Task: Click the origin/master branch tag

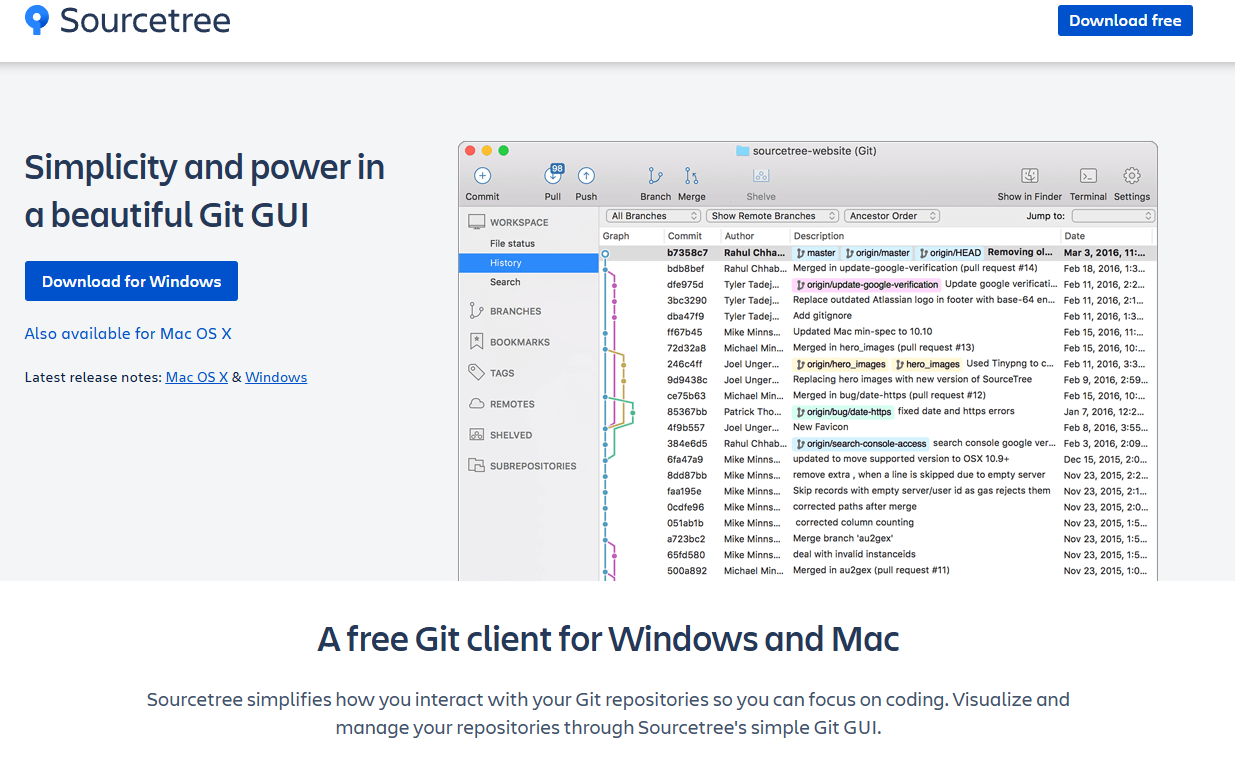Action: pos(877,253)
